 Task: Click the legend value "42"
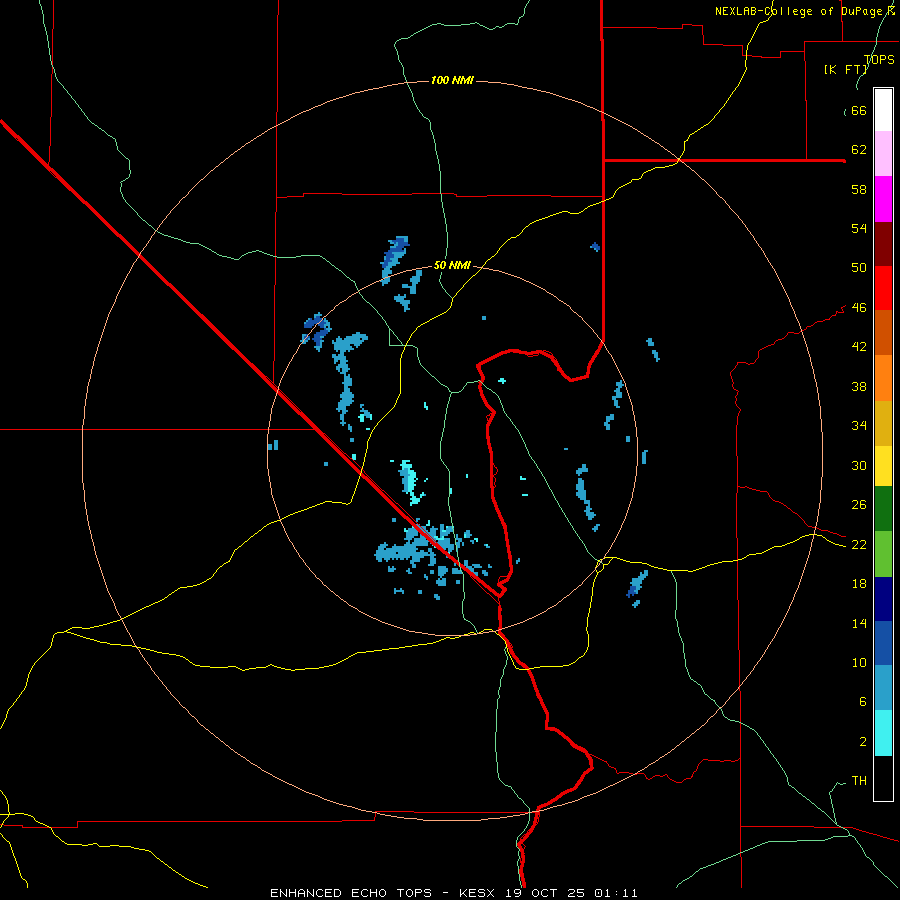(x=858, y=347)
